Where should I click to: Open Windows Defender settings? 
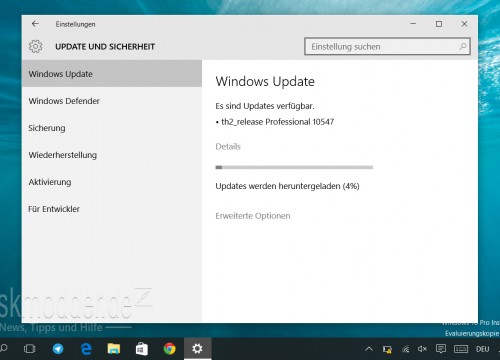click(x=112, y=101)
